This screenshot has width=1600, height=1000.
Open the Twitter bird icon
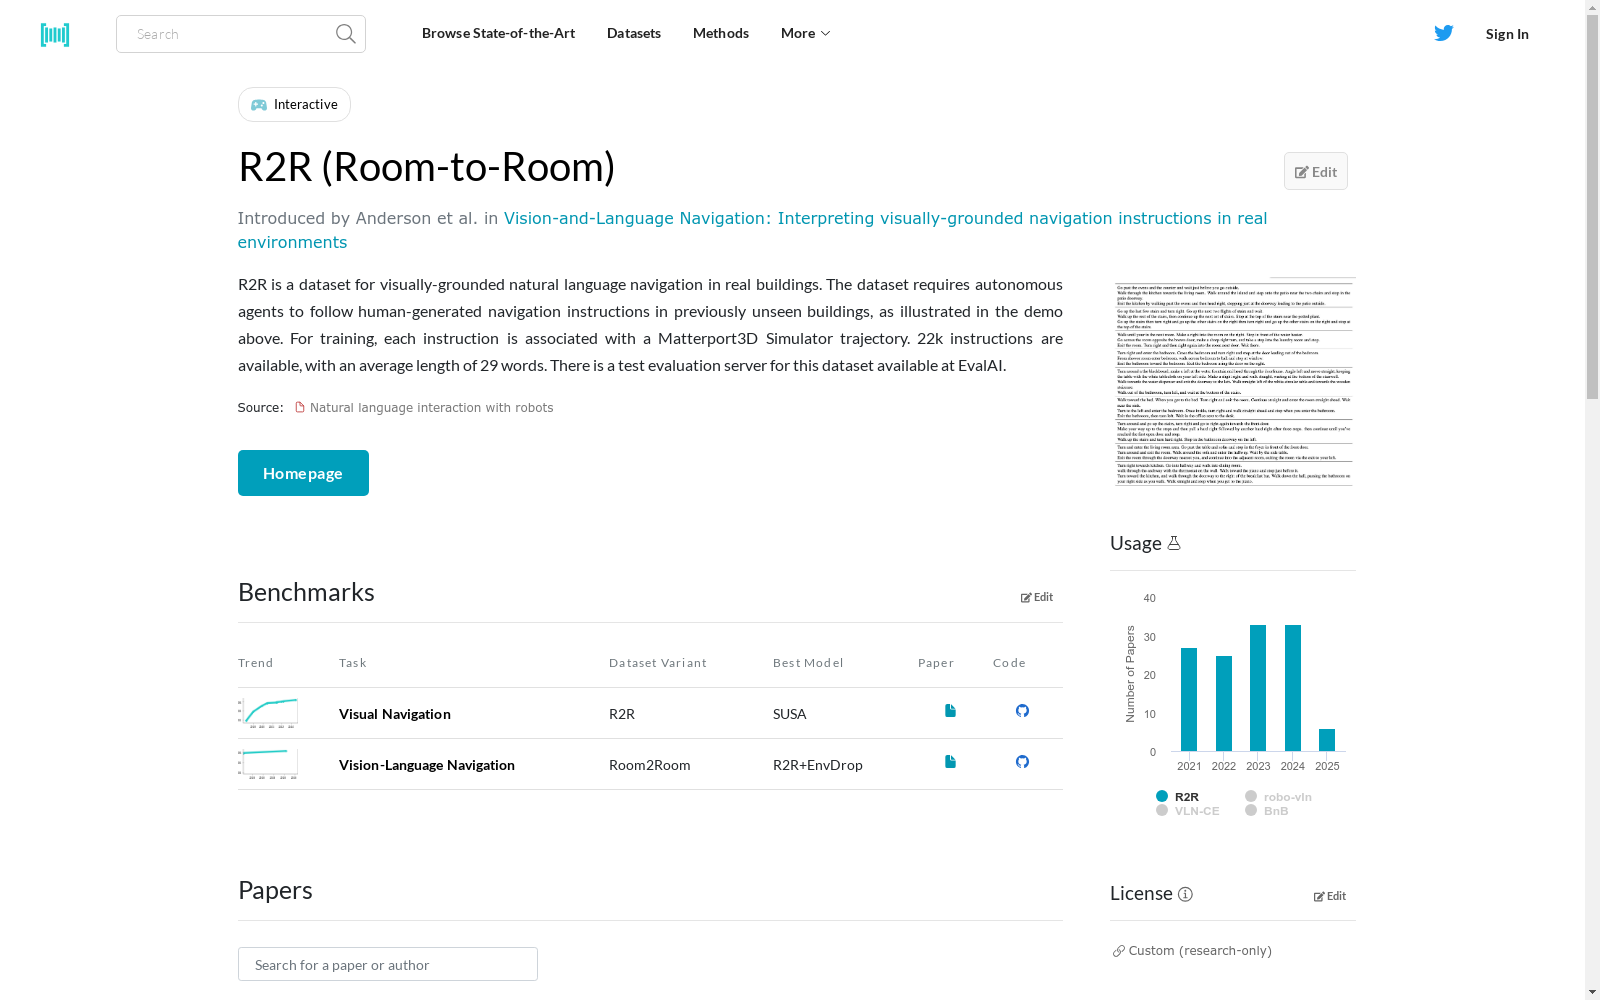1444,33
